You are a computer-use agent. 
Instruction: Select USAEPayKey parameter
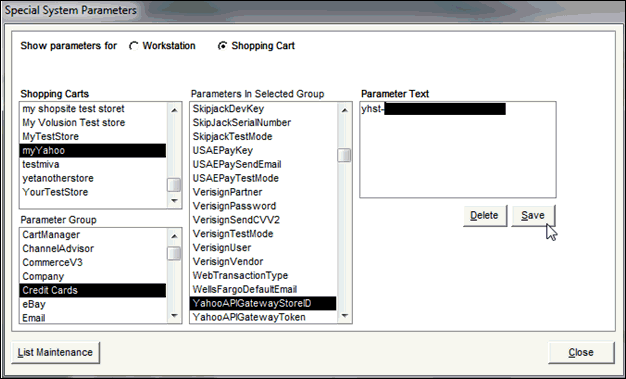click(263, 151)
